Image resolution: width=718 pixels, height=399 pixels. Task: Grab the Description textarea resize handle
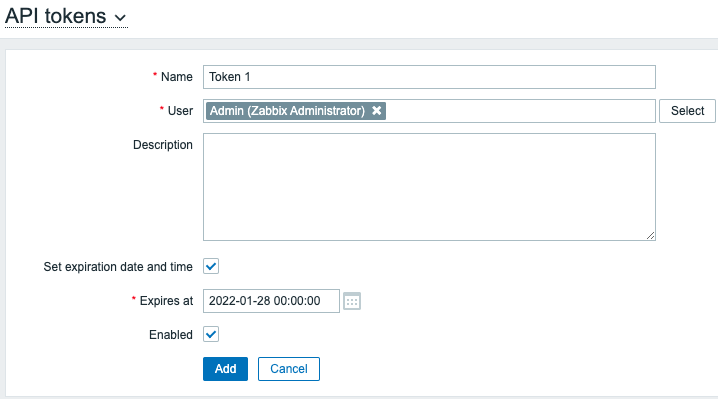tap(650, 235)
